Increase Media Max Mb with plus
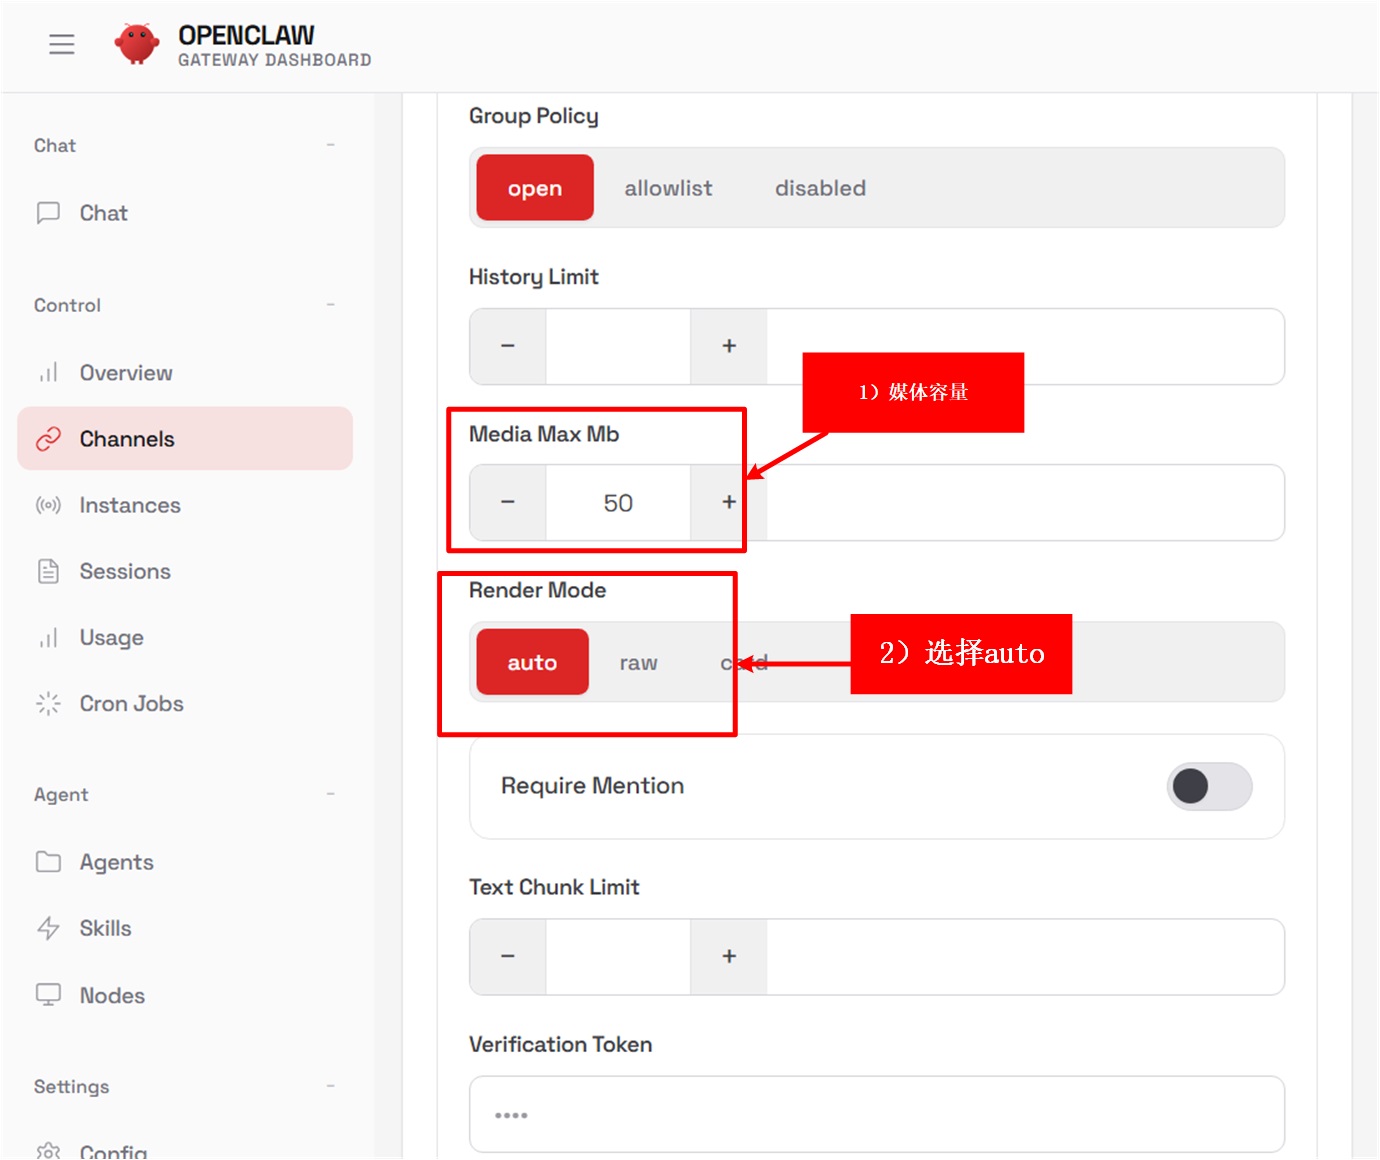The height and width of the screenshot is (1160, 1380). 729,502
